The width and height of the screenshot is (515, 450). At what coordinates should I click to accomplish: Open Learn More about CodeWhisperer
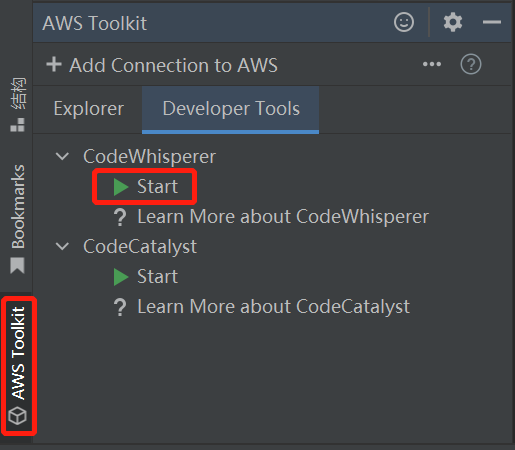click(283, 217)
